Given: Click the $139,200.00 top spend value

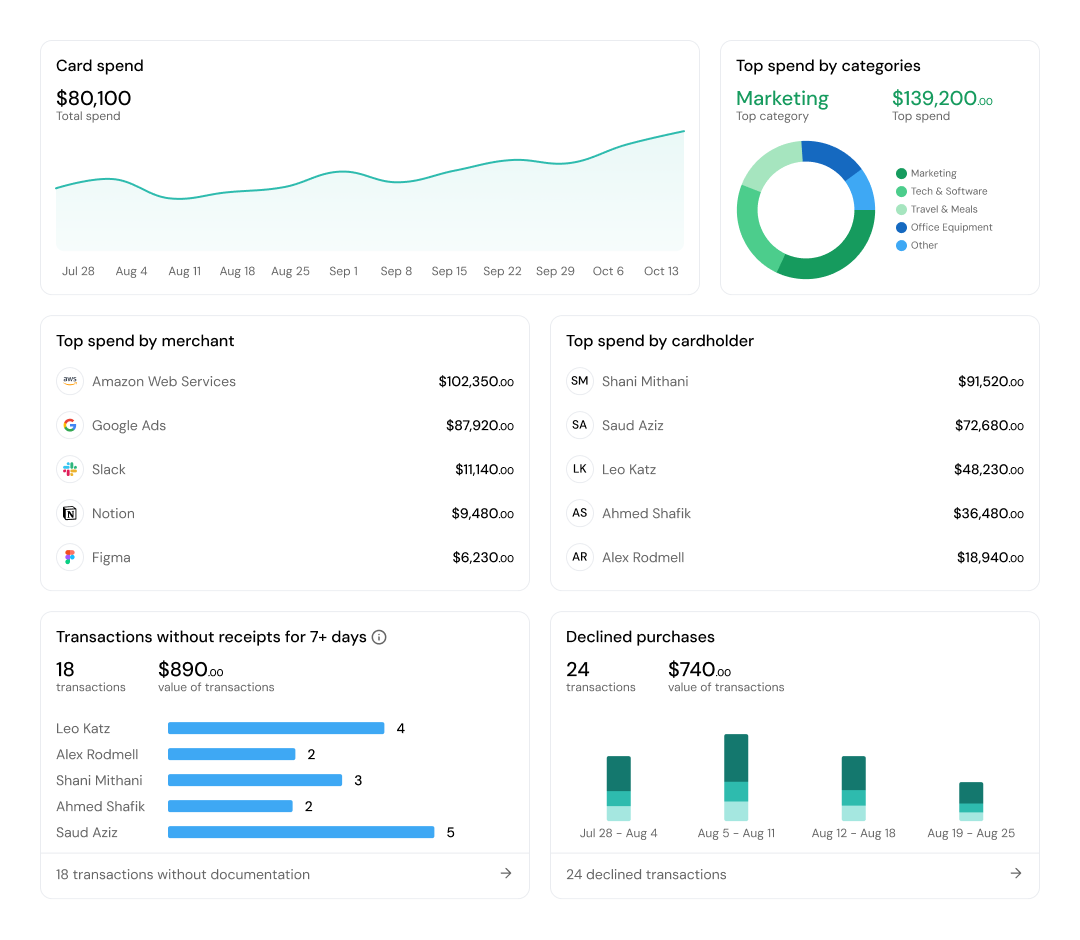Looking at the screenshot, I should click(x=942, y=98).
